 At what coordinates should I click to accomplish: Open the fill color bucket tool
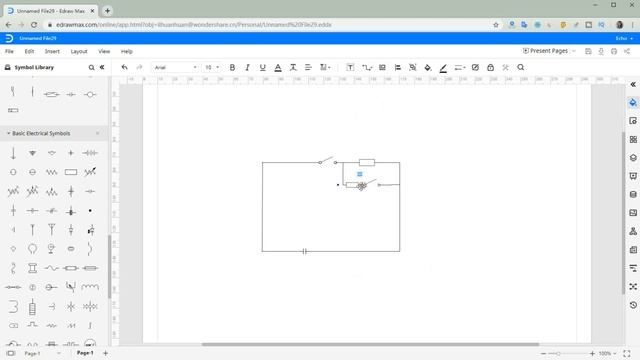pyautogui.click(x=428, y=67)
